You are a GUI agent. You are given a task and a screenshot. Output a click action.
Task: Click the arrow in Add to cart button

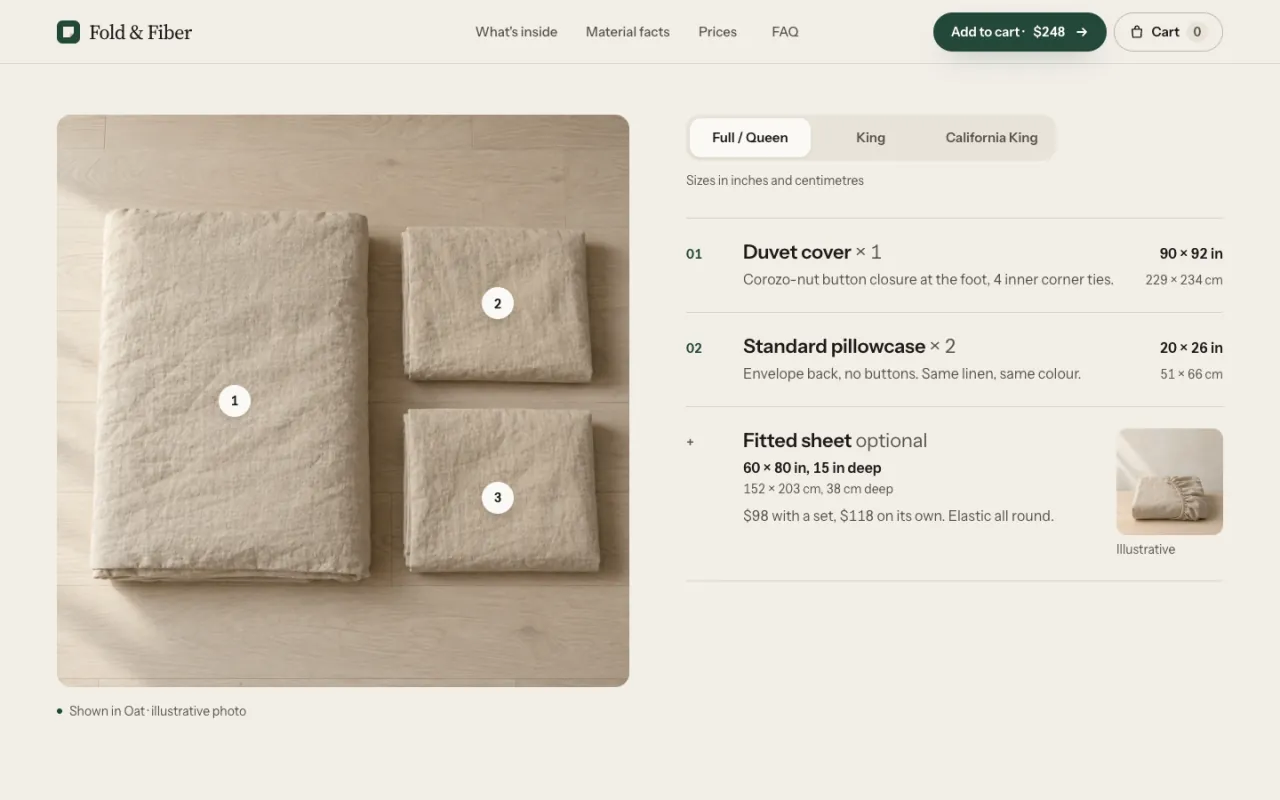(x=1082, y=32)
